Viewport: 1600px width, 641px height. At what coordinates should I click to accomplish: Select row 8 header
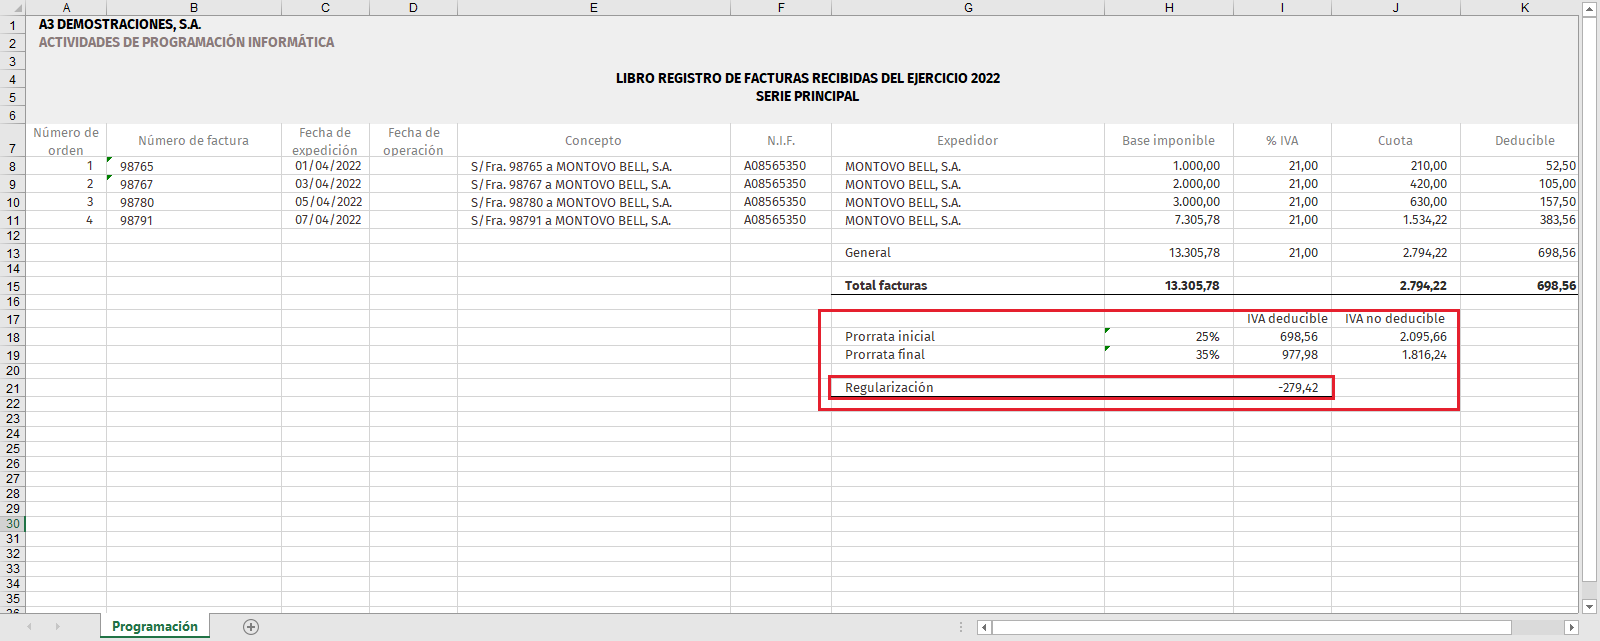point(12,166)
